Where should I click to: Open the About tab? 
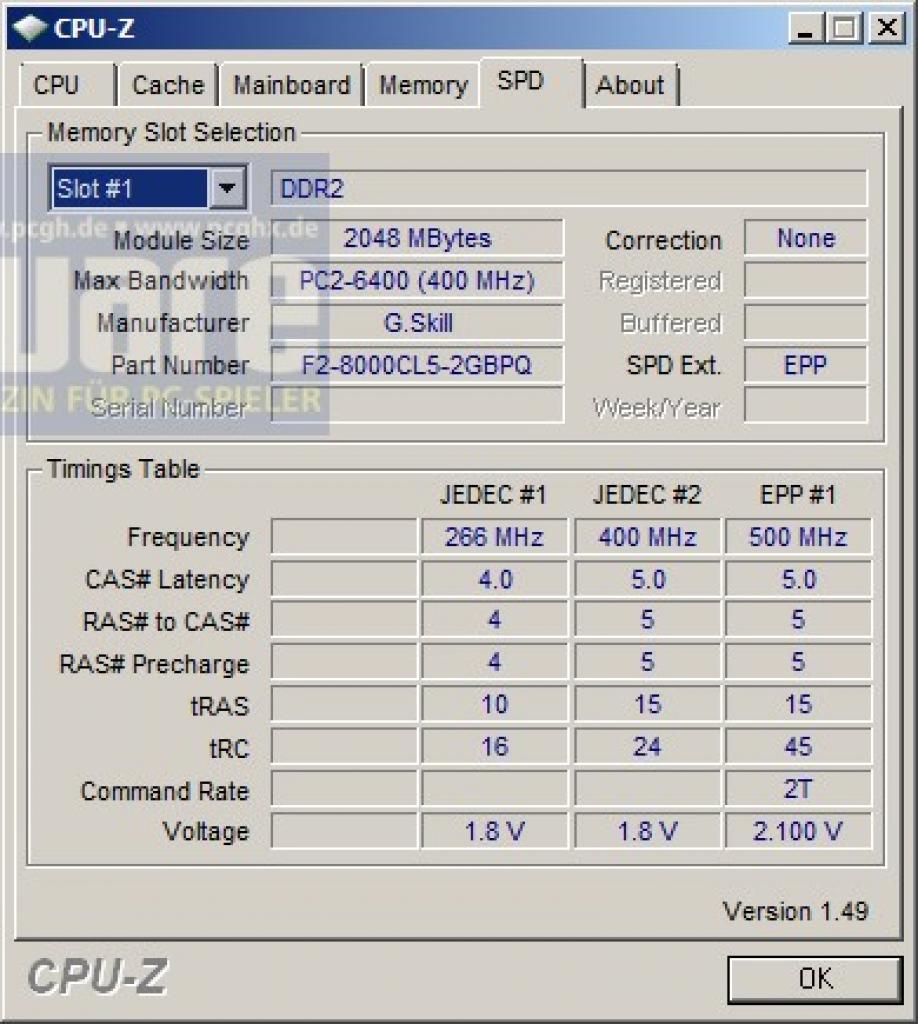631,85
